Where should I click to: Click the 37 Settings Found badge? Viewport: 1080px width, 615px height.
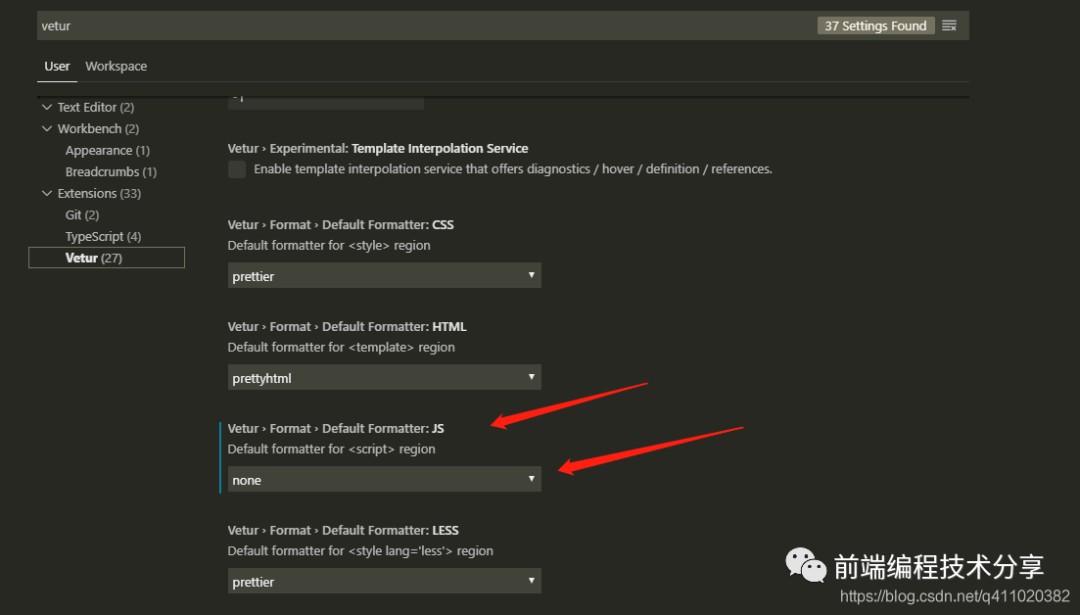[875, 25]
